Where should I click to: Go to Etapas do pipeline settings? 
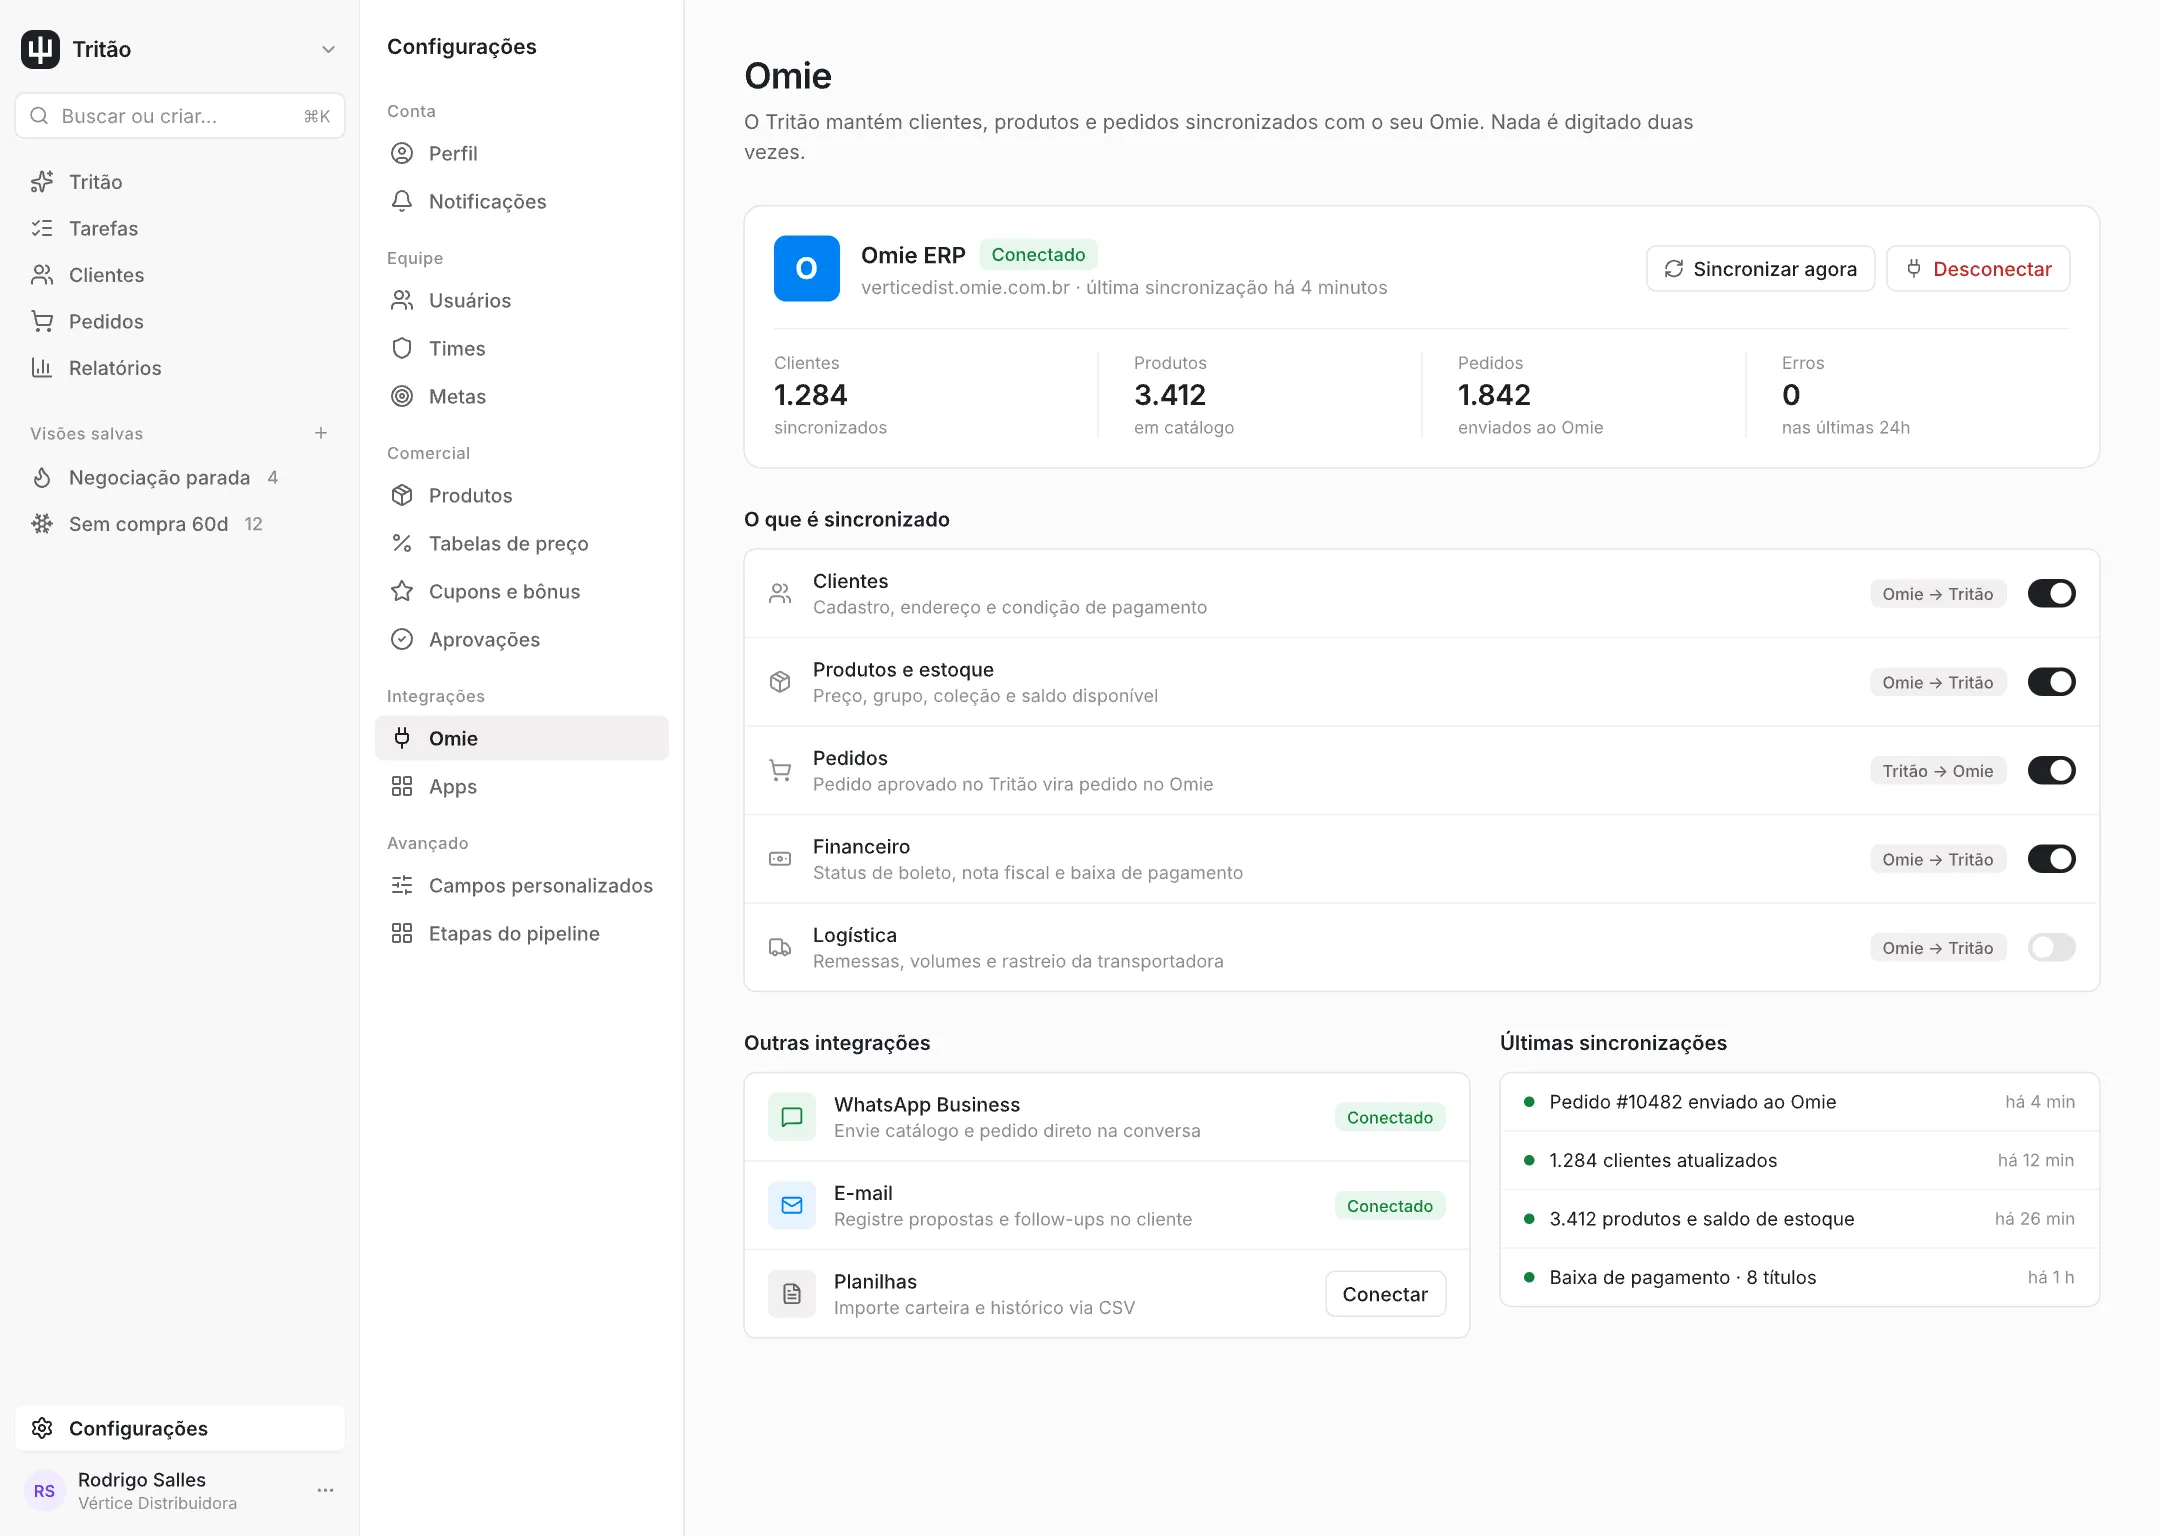pos(522,933)
